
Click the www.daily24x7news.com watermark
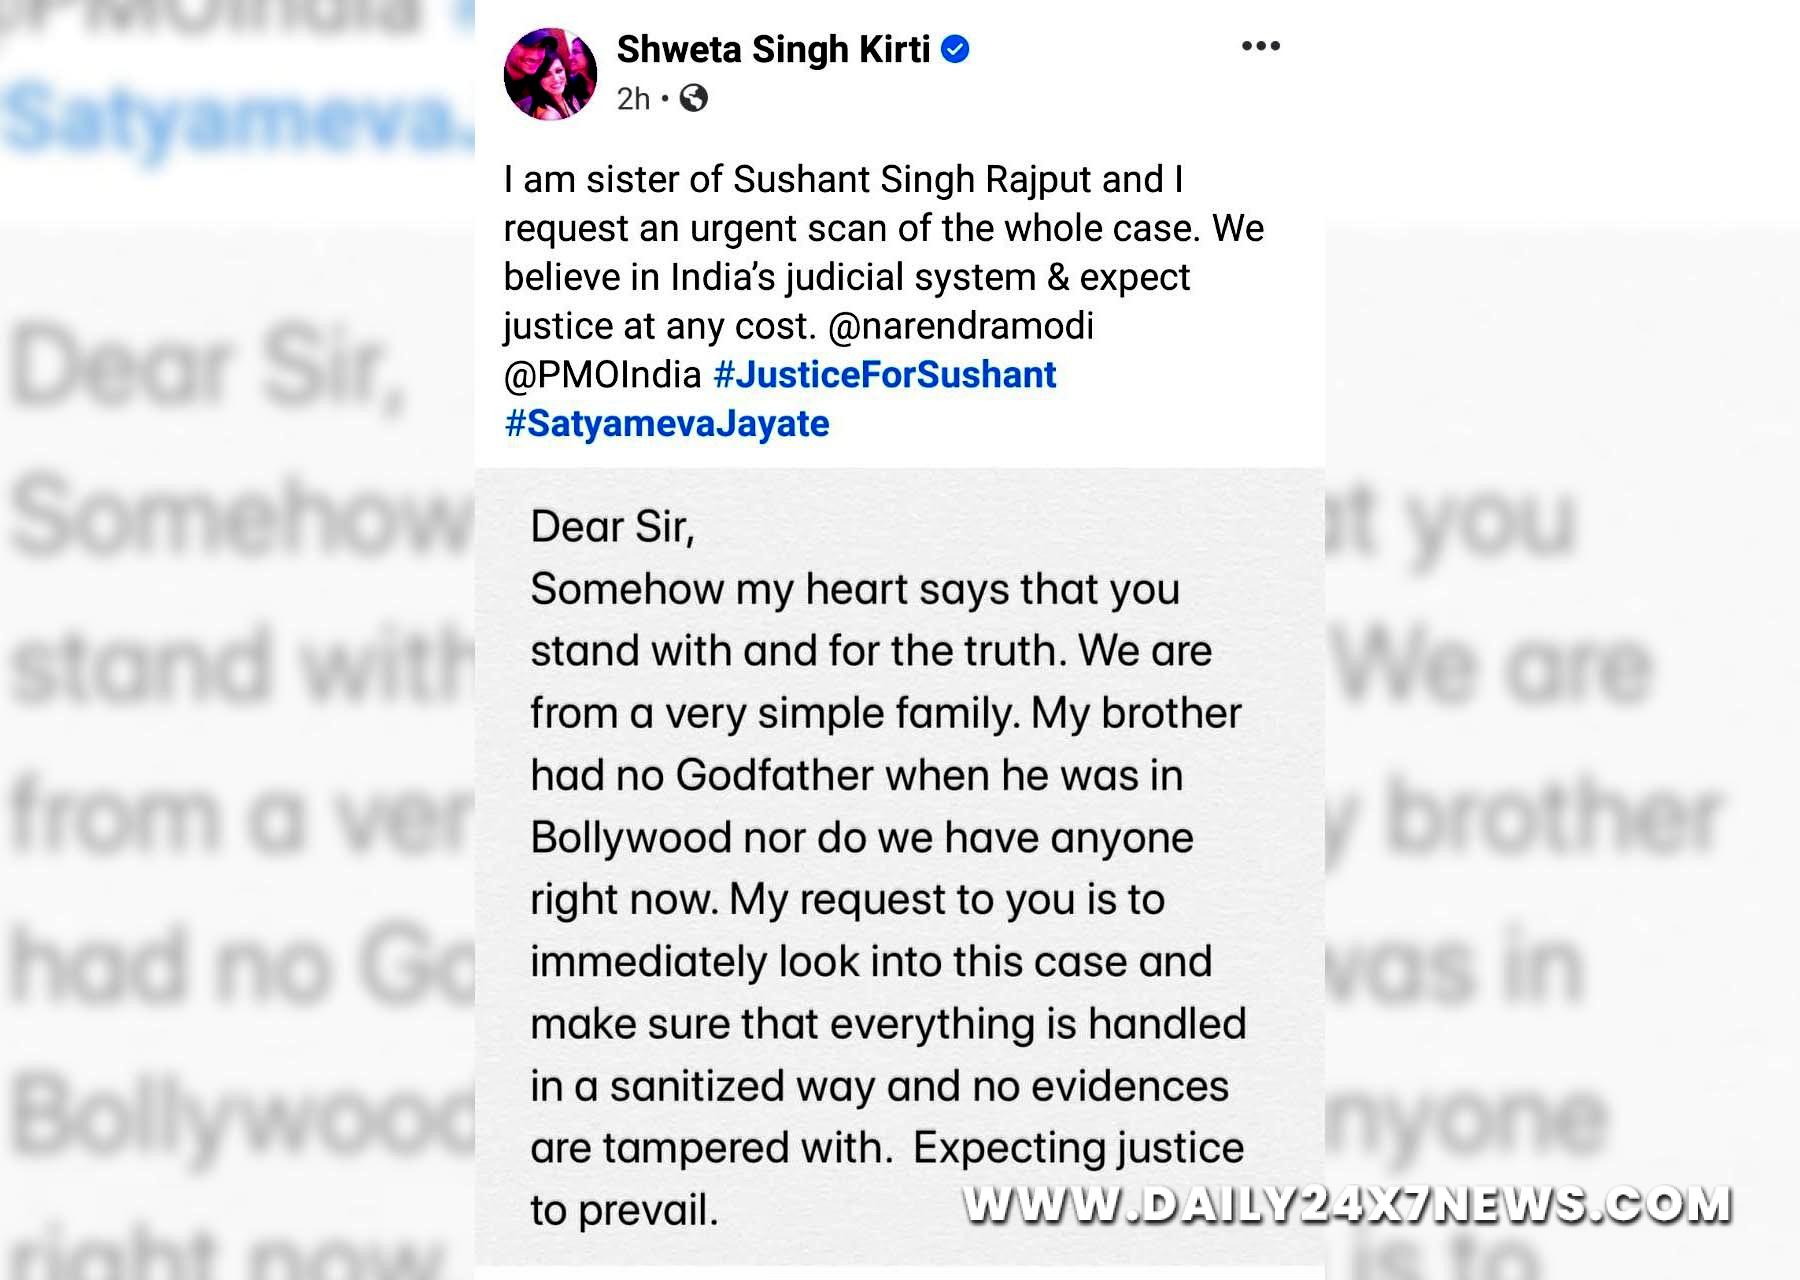tap(1347, 1204)
